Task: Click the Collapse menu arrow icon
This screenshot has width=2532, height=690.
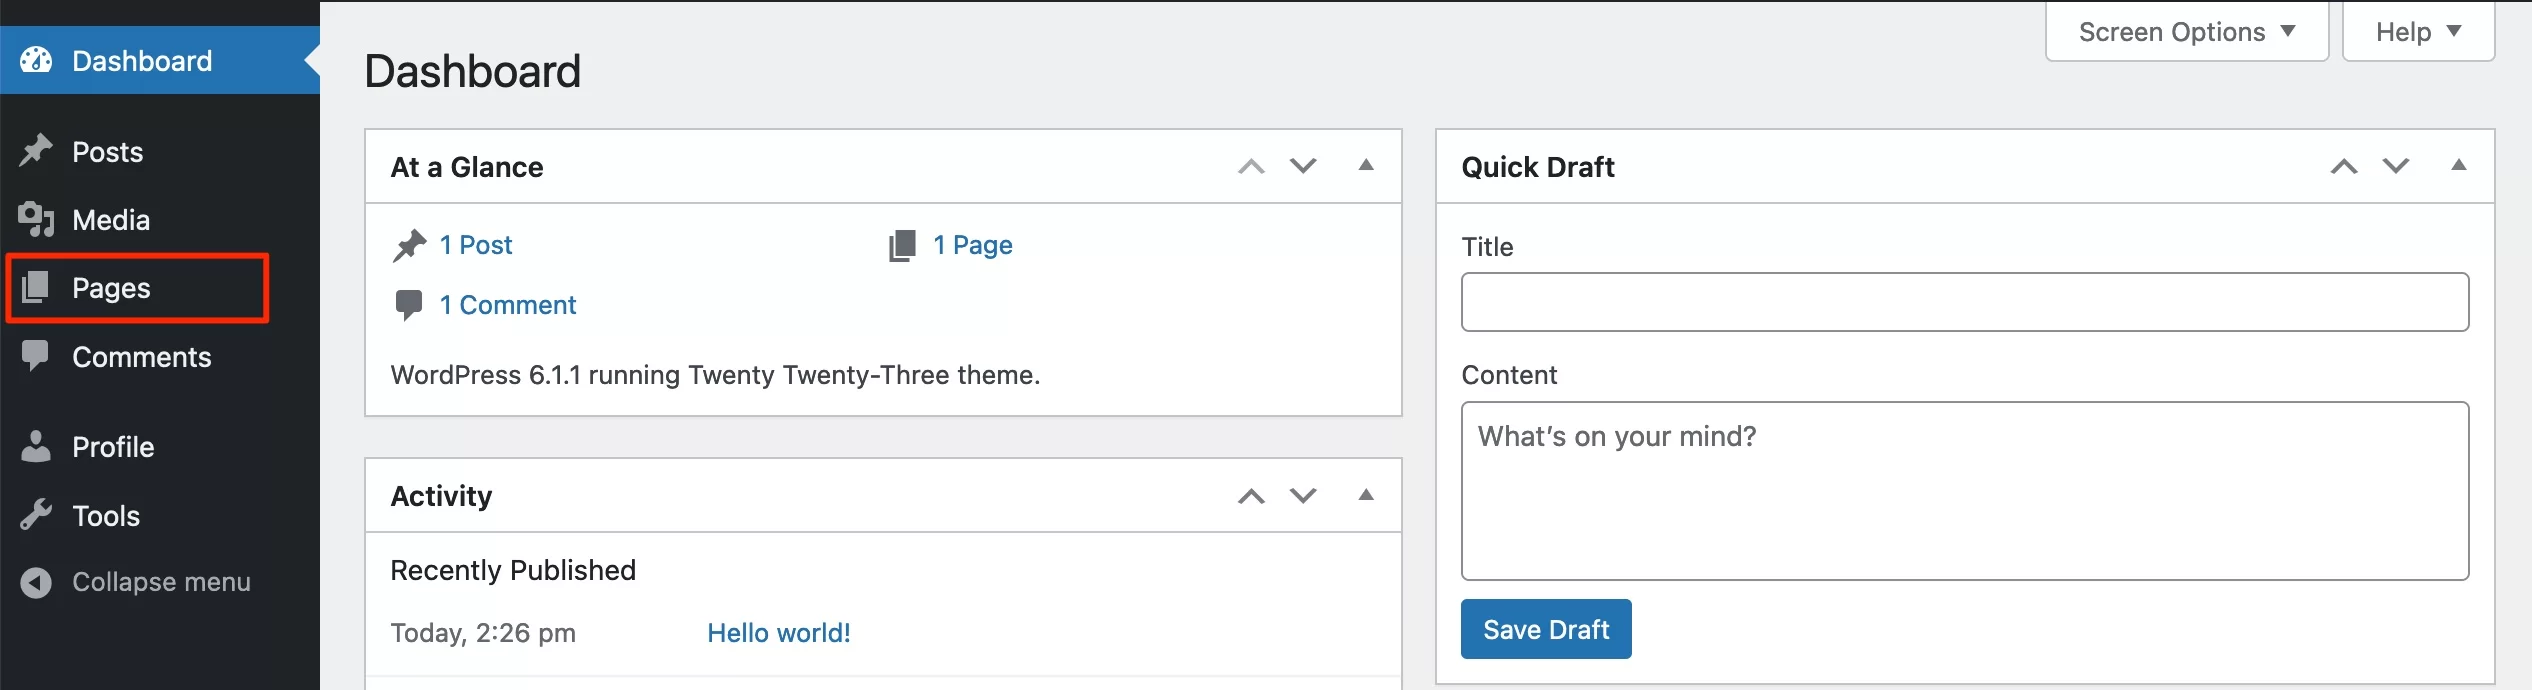Action: point(36,582)
